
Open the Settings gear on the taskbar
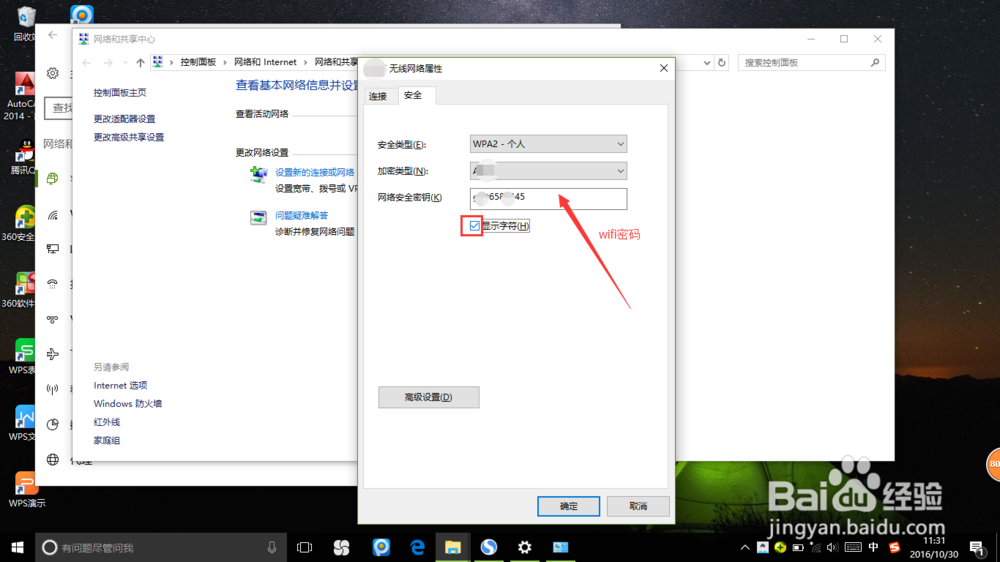point(524,547)
